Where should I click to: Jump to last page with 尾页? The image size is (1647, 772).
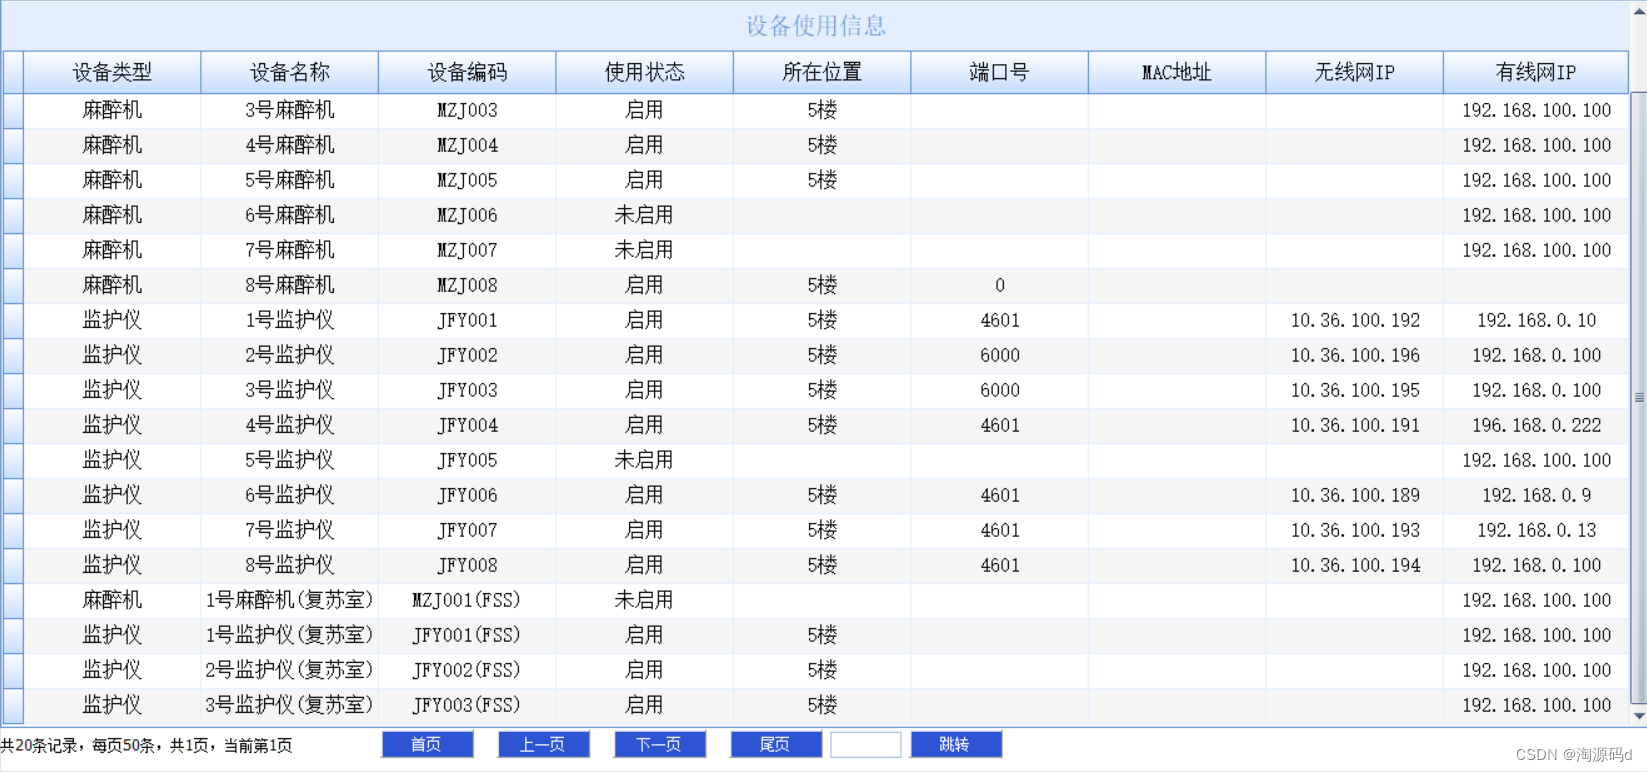(776, 745)
